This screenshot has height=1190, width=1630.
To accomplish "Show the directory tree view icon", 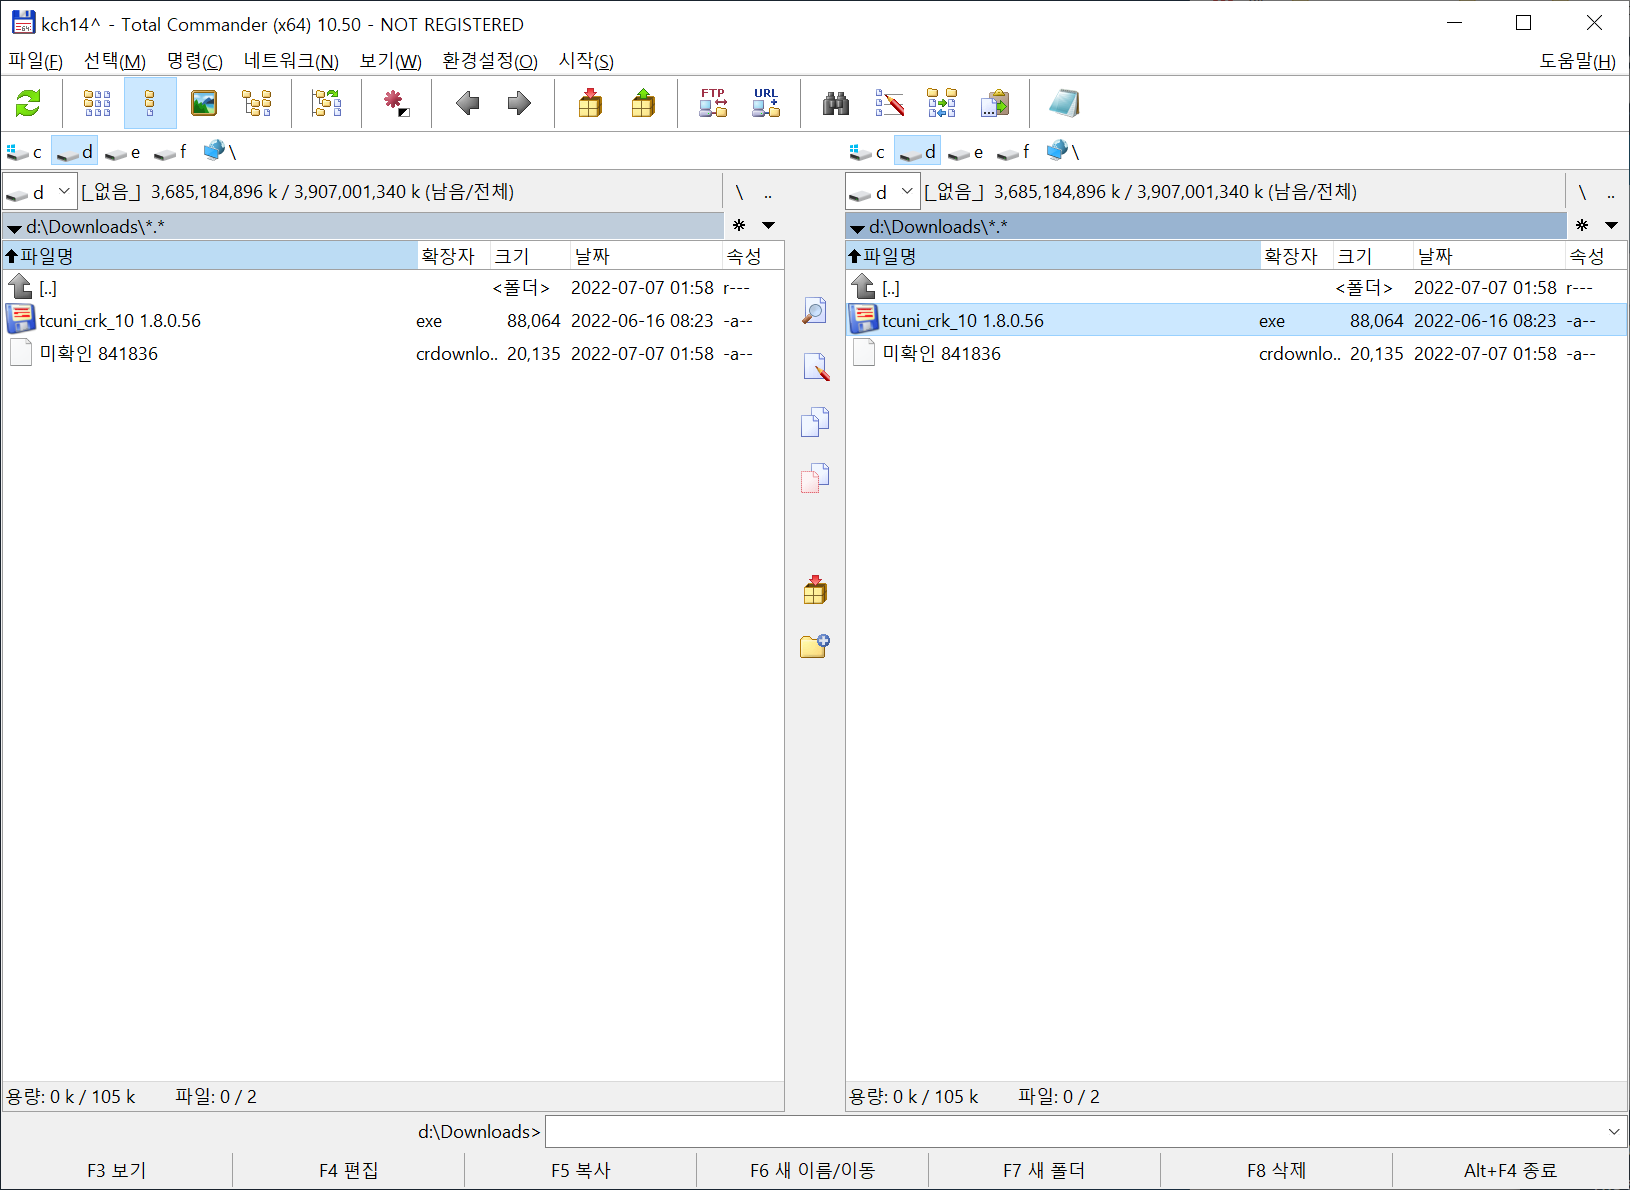I will tap(257, 103).
